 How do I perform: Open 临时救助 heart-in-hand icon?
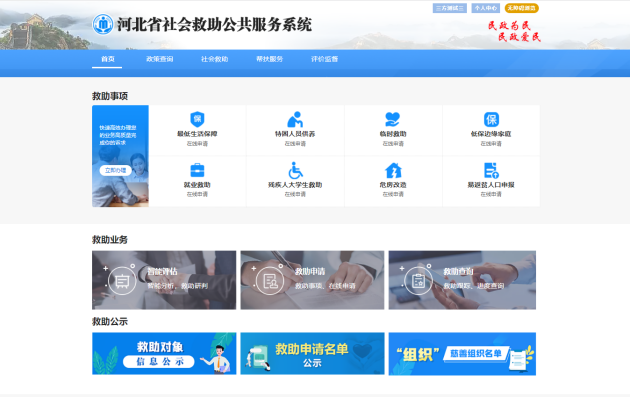pyautogui.click(x=393, y=119)
